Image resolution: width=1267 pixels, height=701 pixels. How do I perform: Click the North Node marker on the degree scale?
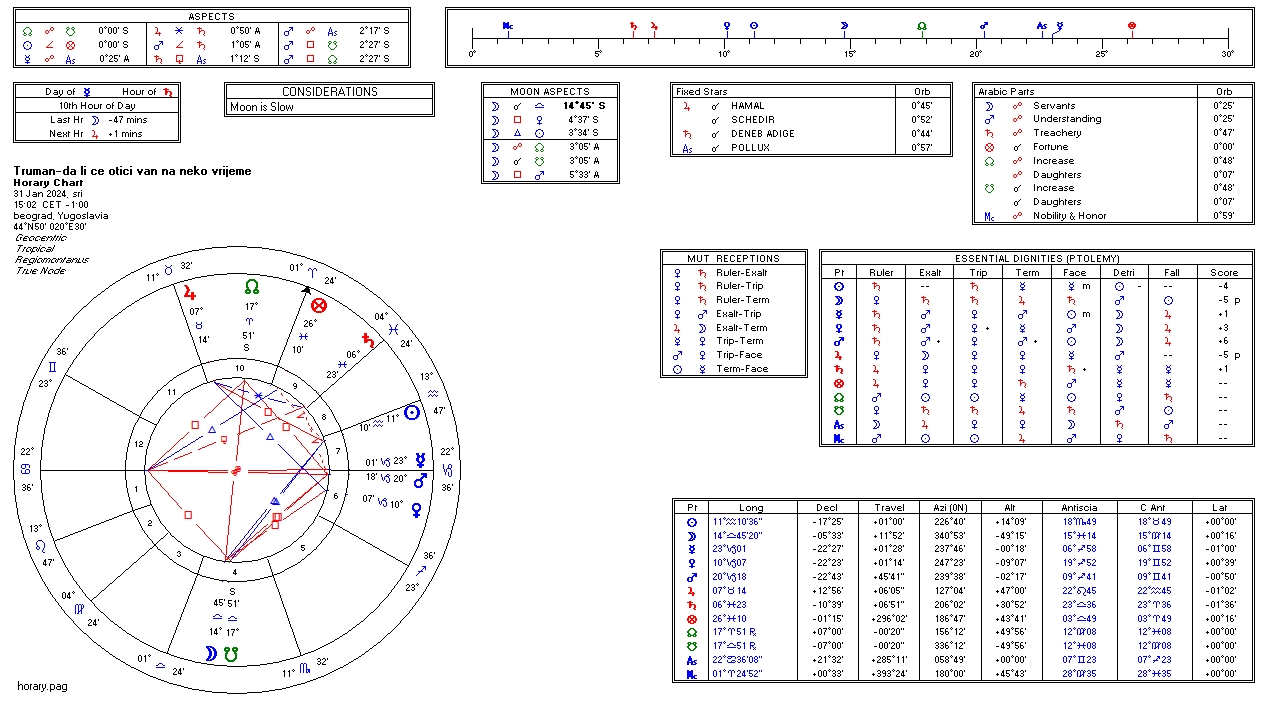tap(921, 25)
